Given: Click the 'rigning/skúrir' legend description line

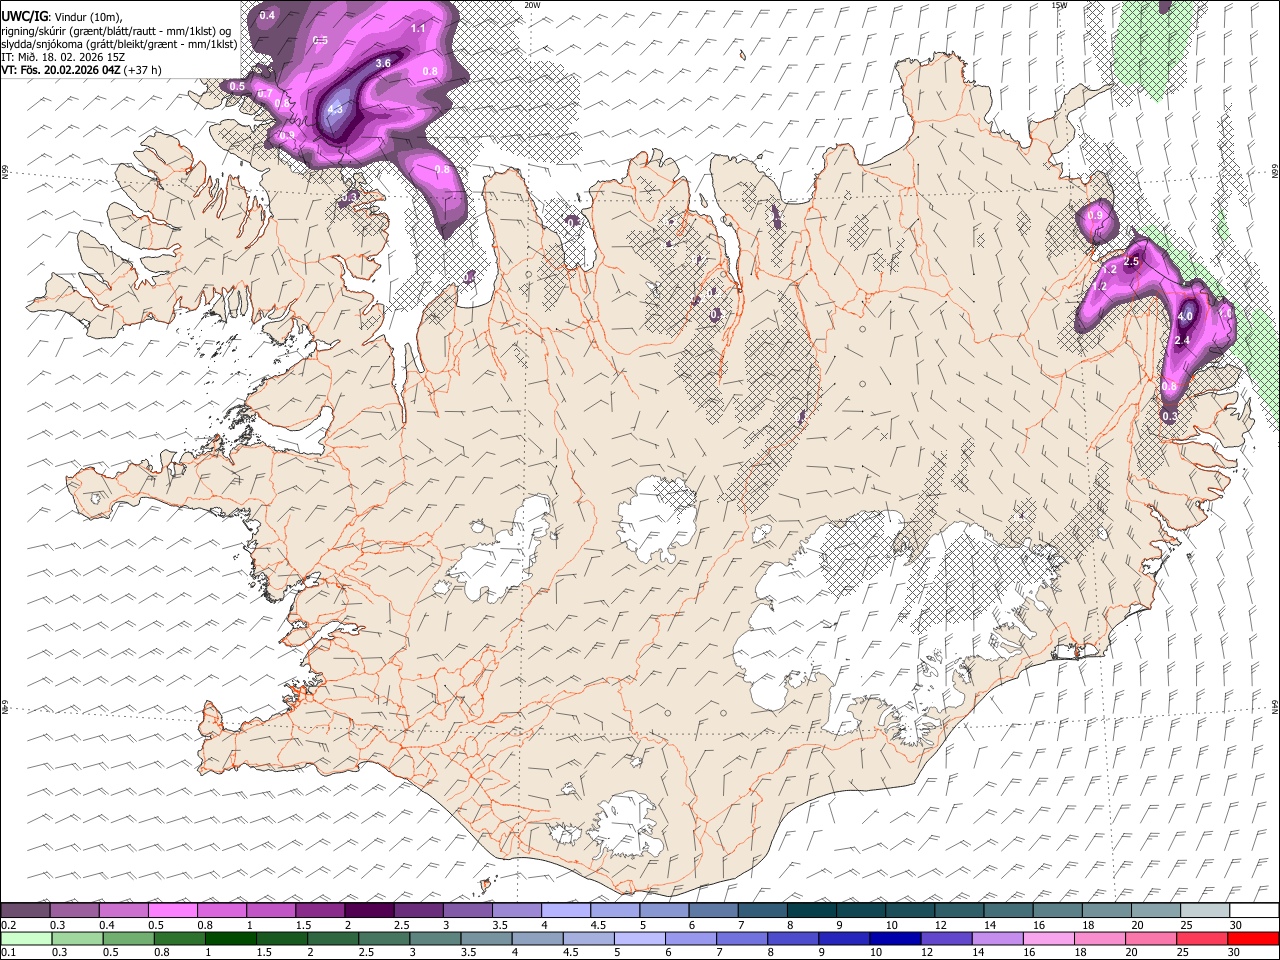Looking at the screenshot, I should pos(116,31).
